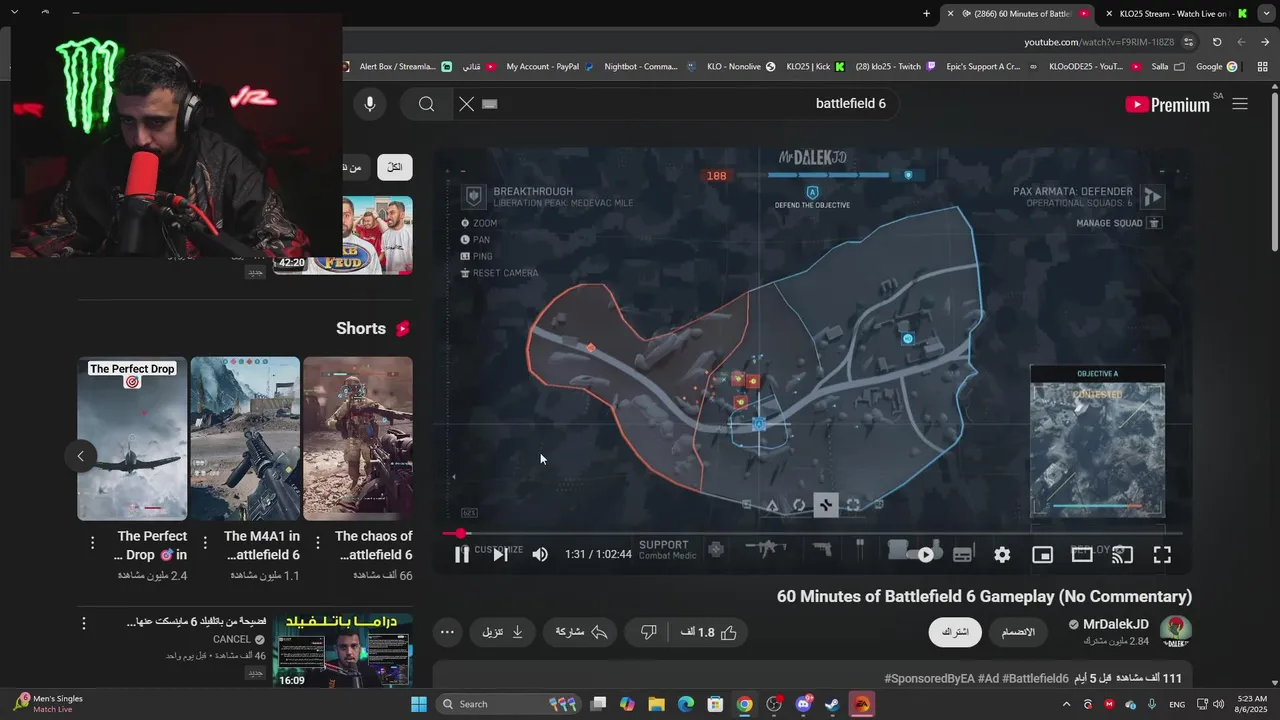The width and height of the screenshot is (1280, 720).
Task: Open more actions three-dot menu under video
Action: point(447,632)
